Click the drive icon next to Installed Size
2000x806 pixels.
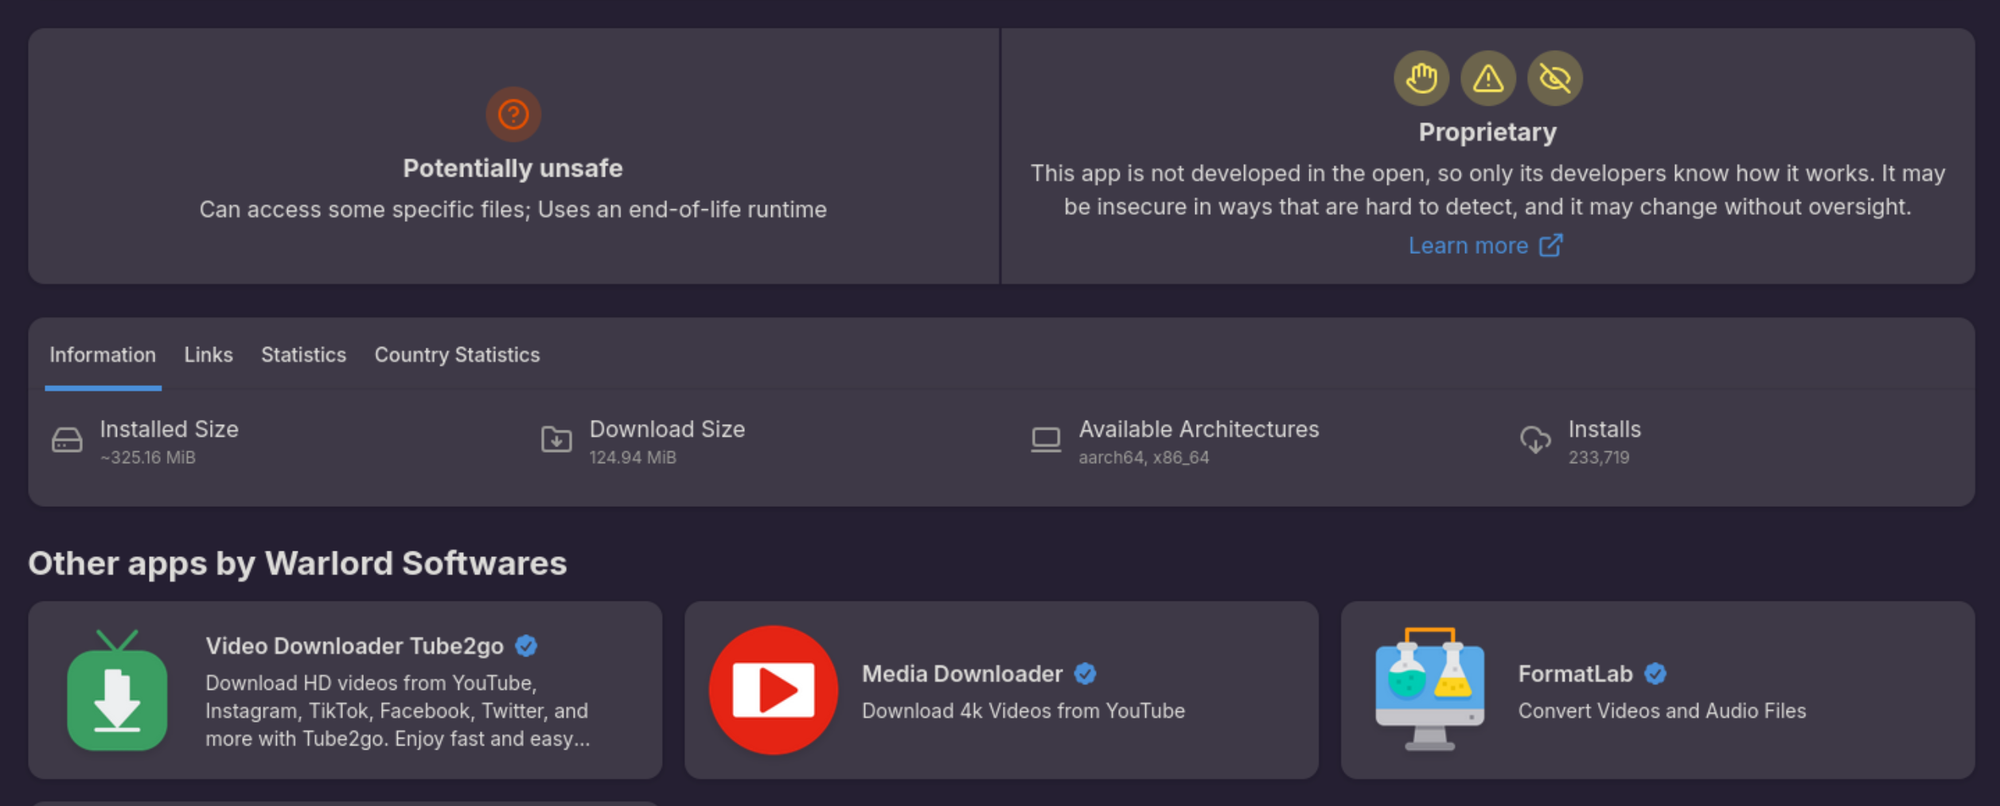[x=67, y=440]
